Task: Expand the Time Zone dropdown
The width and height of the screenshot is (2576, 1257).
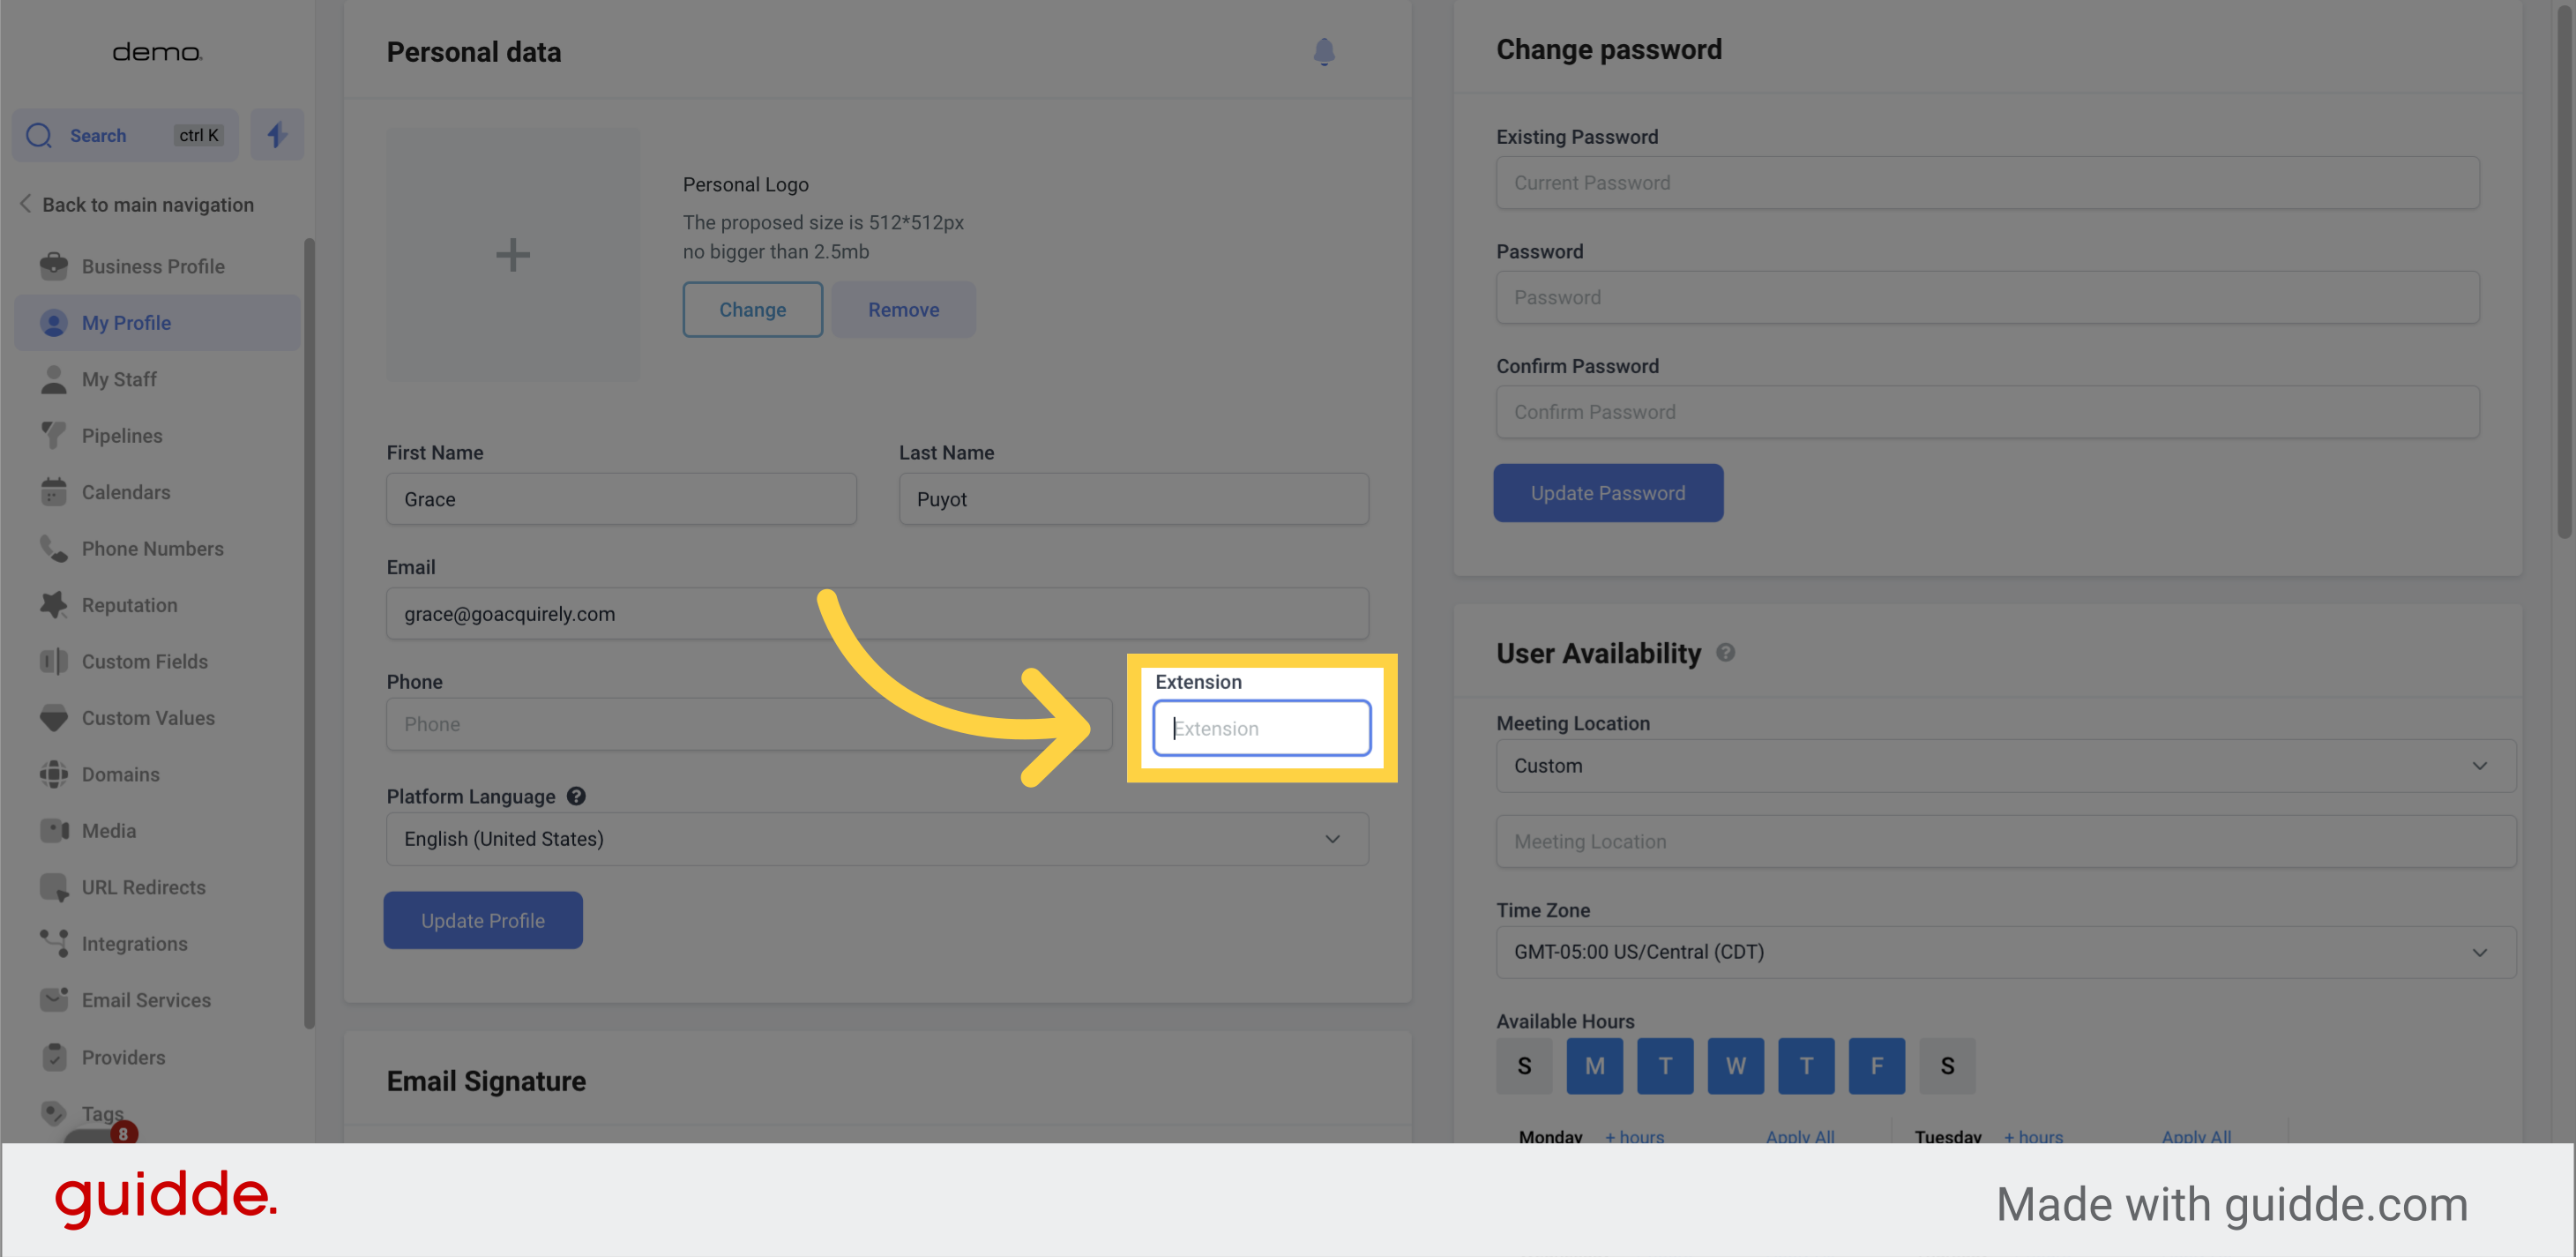Action: coord(2004,951)
